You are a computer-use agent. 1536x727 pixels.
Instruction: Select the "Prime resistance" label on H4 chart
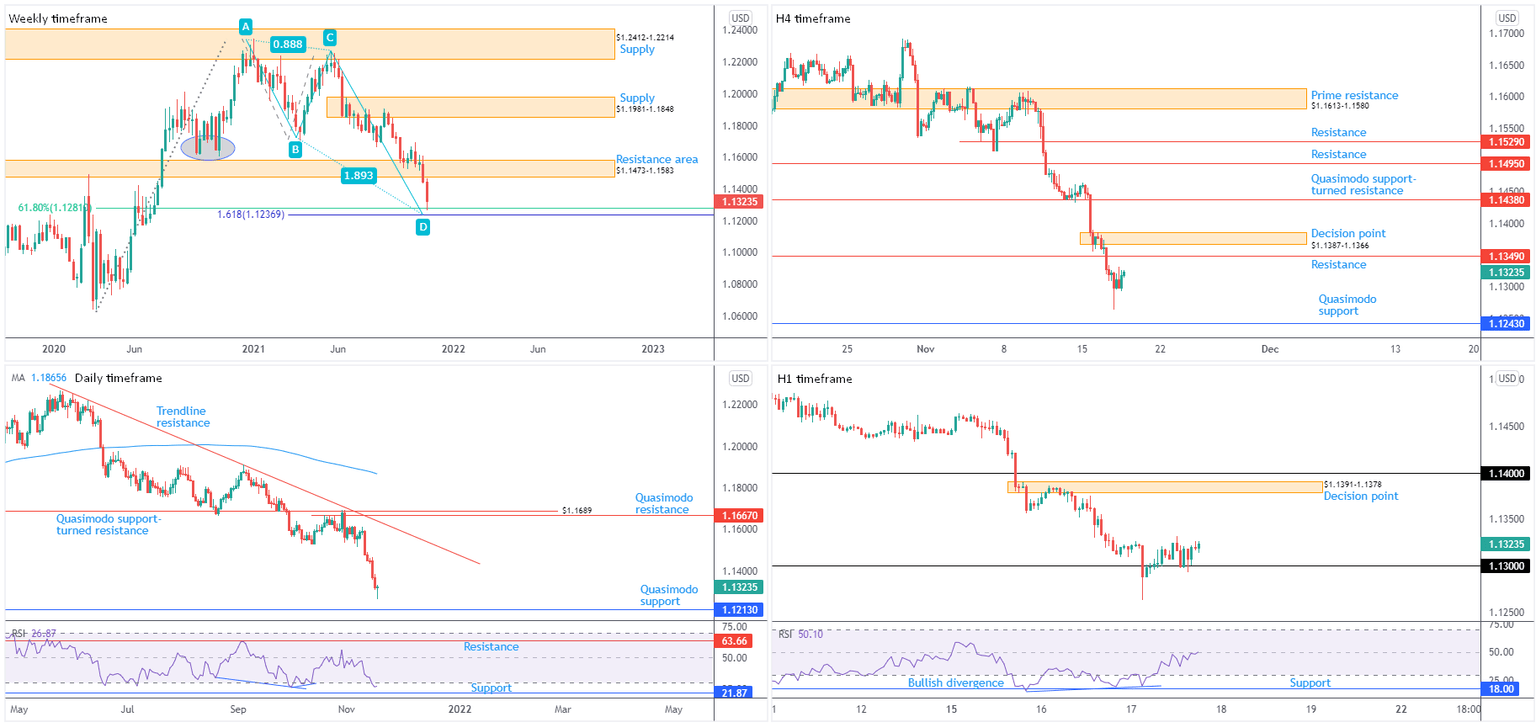point(1355,95)
